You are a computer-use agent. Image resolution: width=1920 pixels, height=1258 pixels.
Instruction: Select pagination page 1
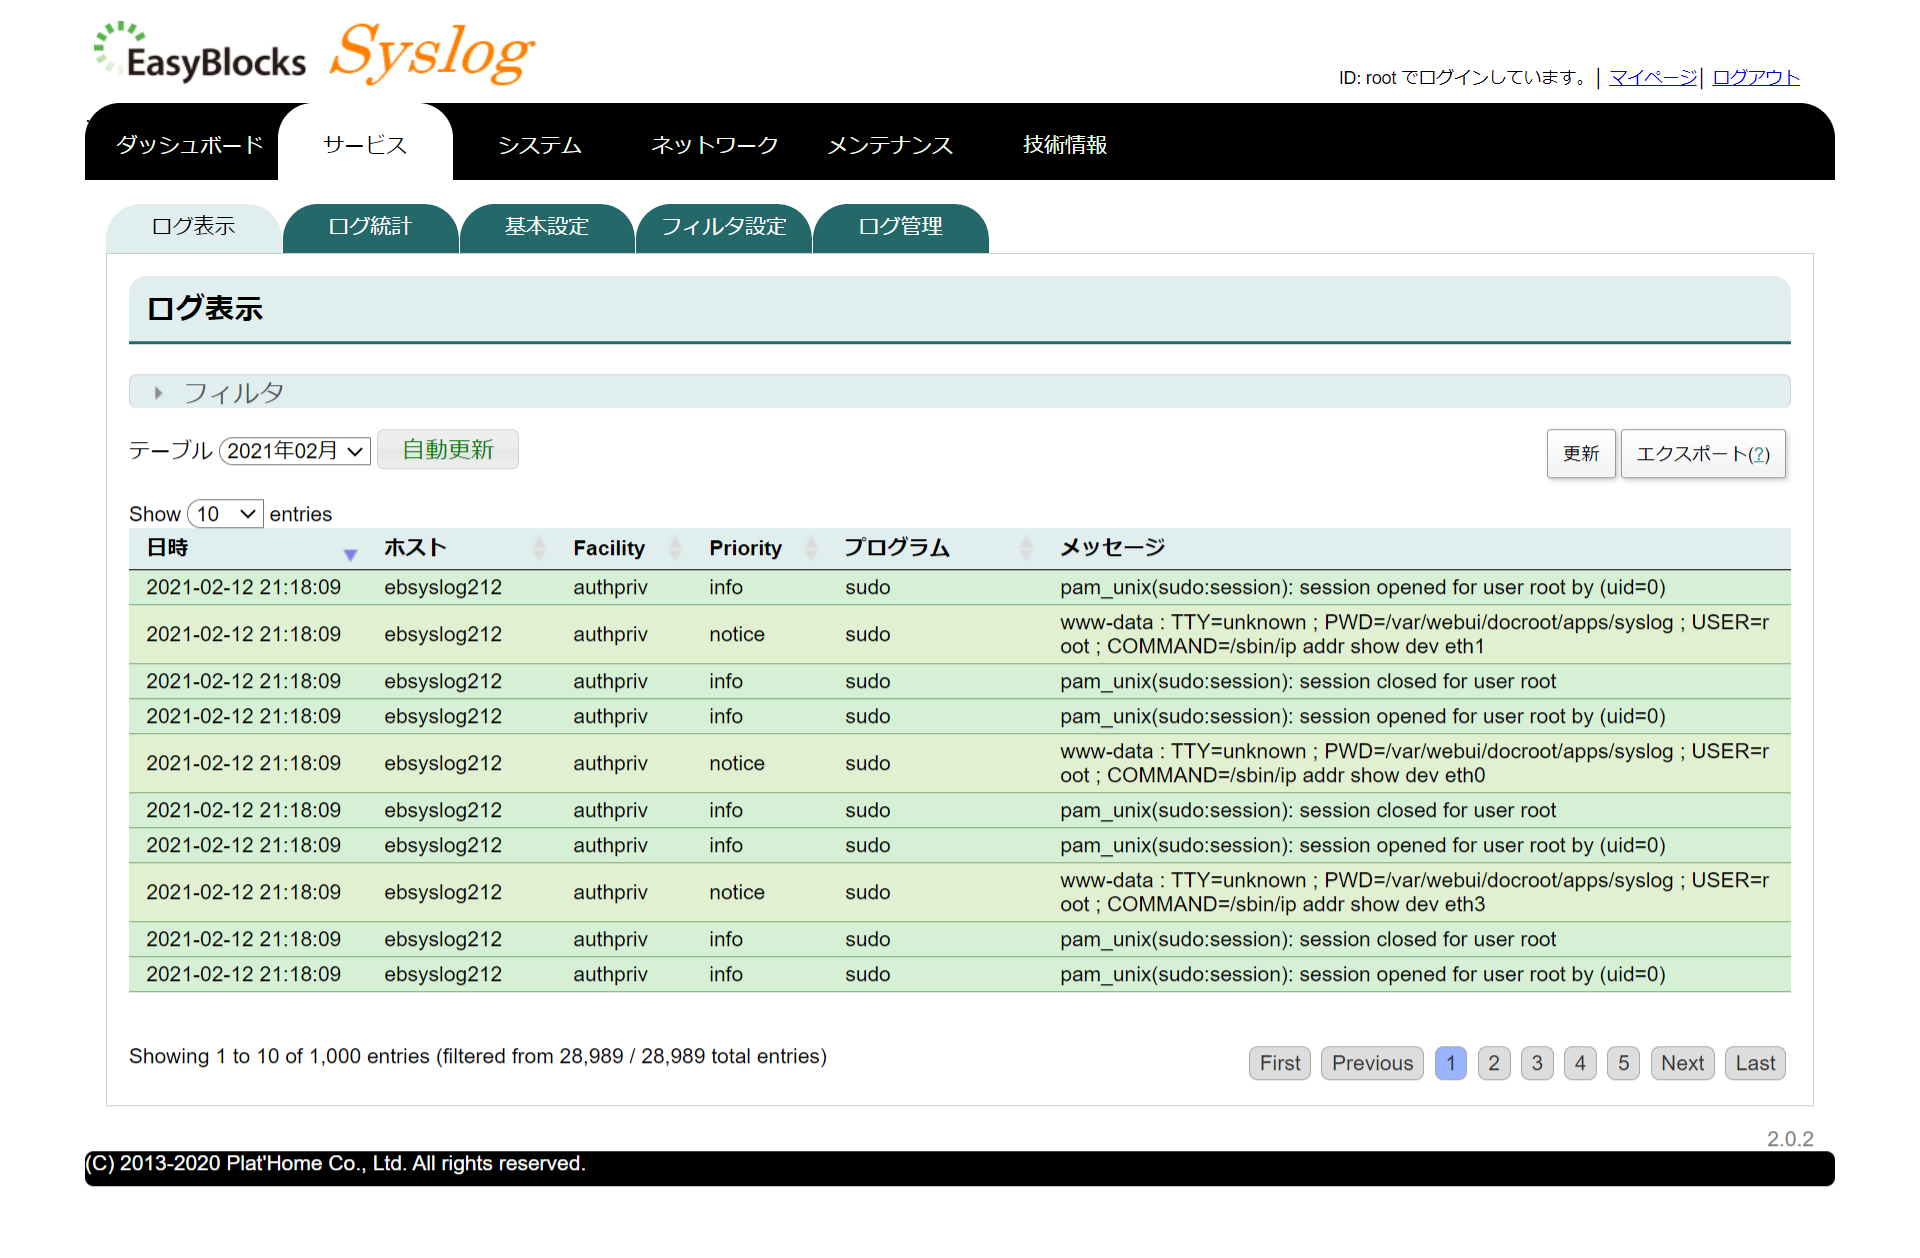click(1451, 1063)
